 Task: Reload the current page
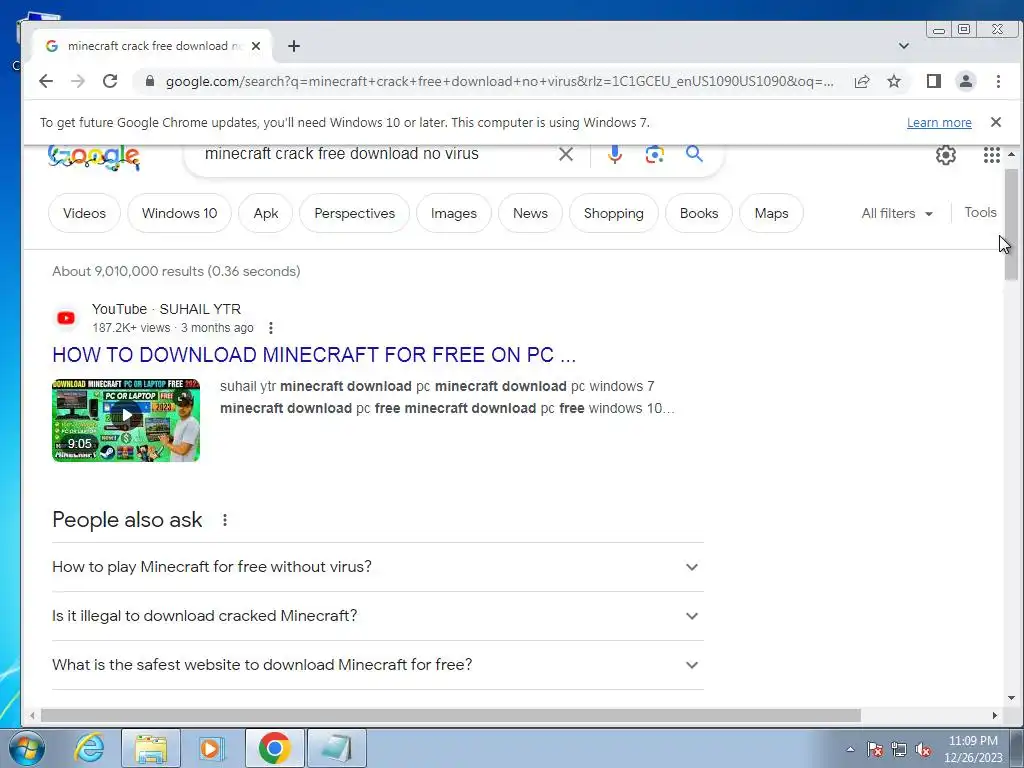coord(110,81)
